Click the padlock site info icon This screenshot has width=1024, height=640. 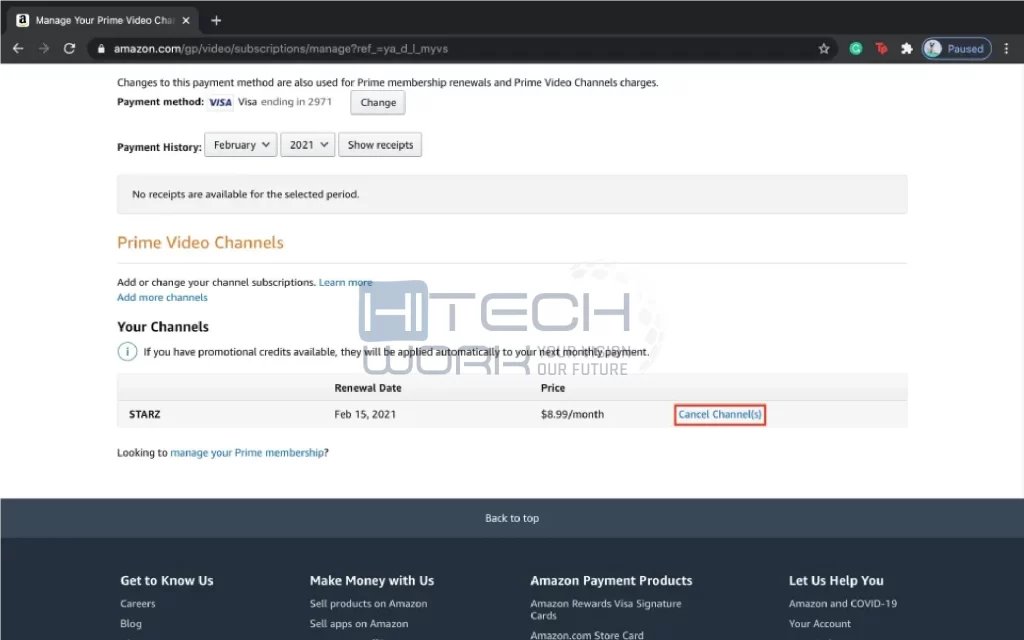(x=101, y=49)
